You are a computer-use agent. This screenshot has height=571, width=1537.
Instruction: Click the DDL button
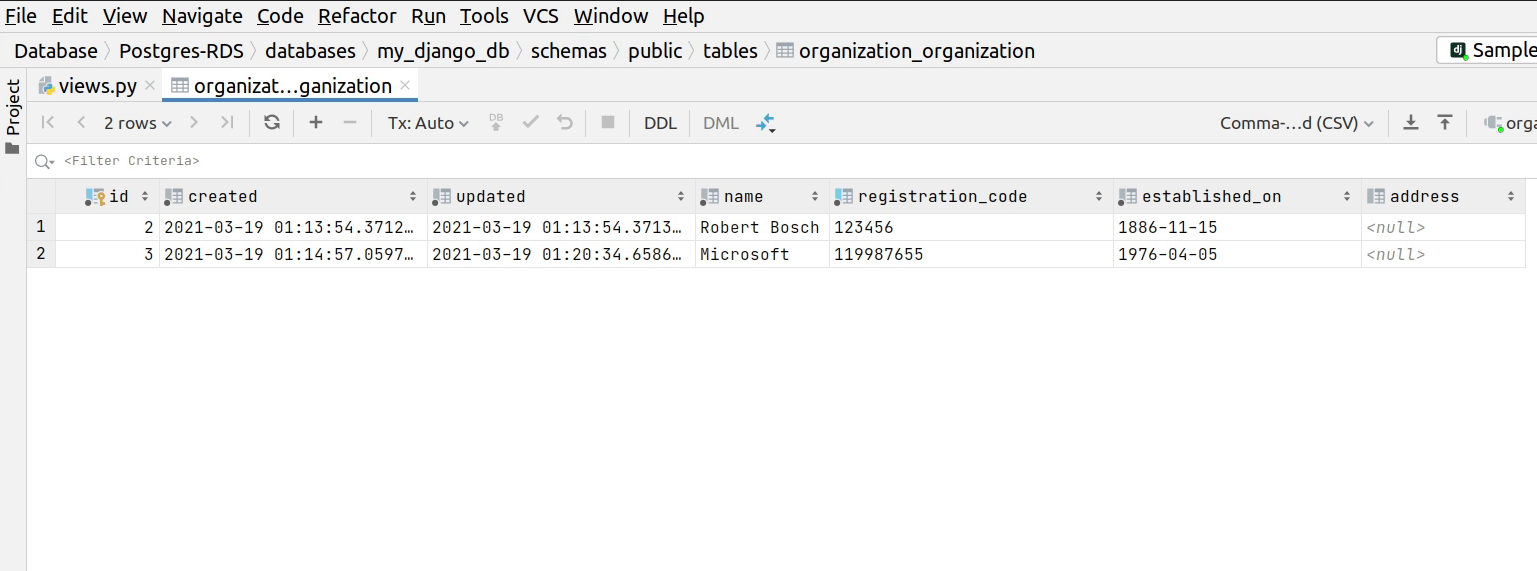coord(660,123)
